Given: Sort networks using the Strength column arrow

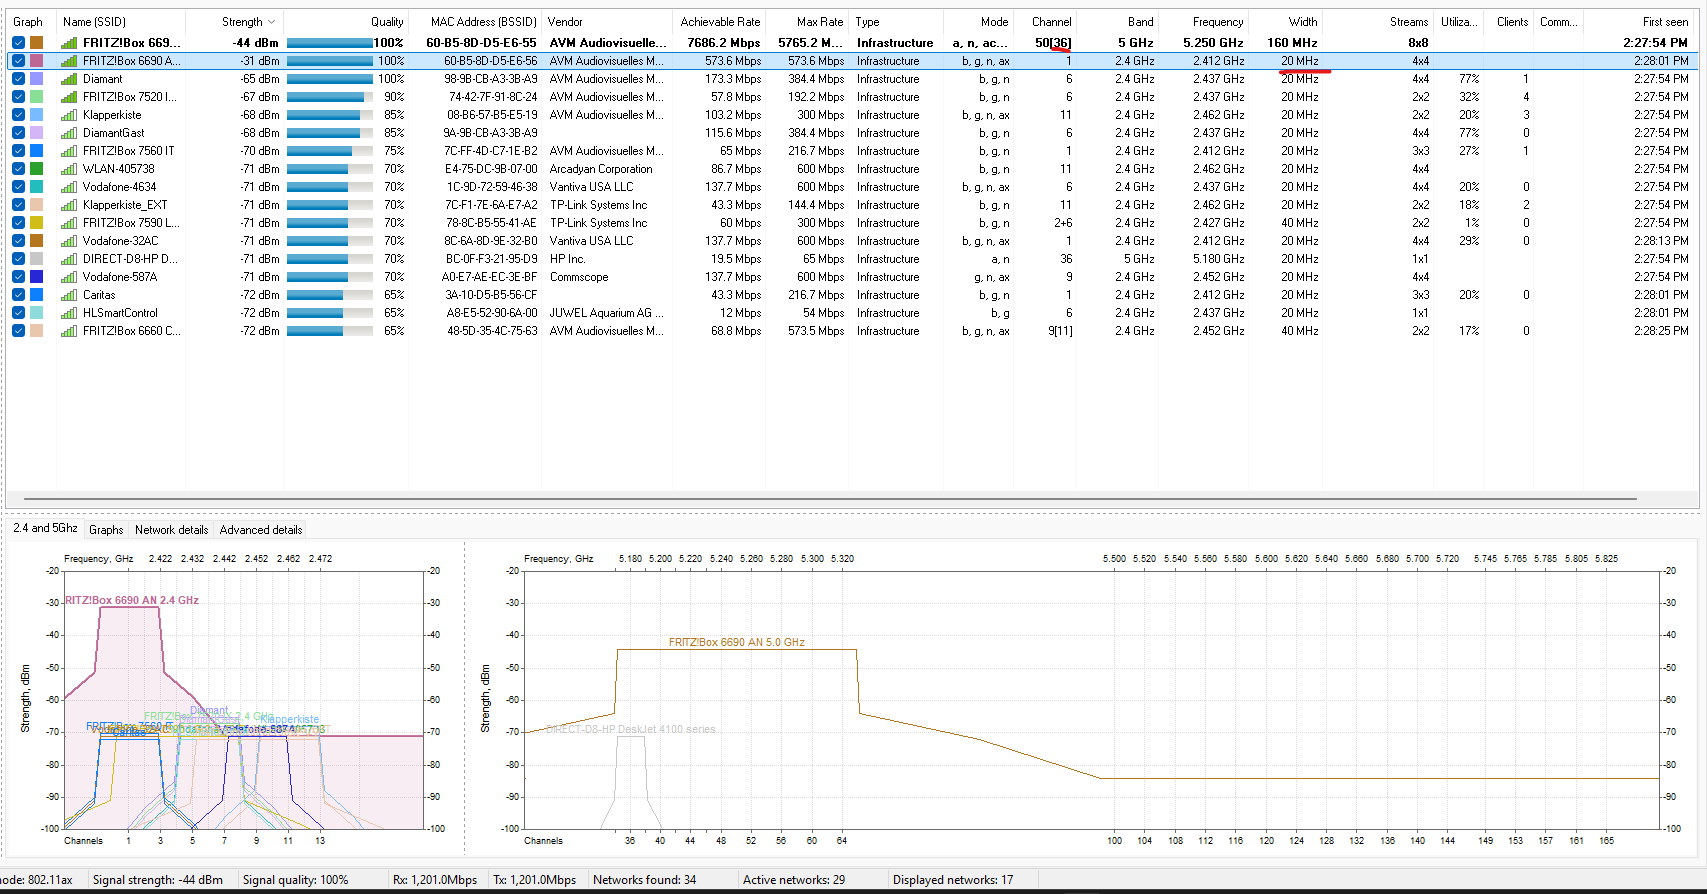Looking at the screenshot, I should click(x=271, y=22).
